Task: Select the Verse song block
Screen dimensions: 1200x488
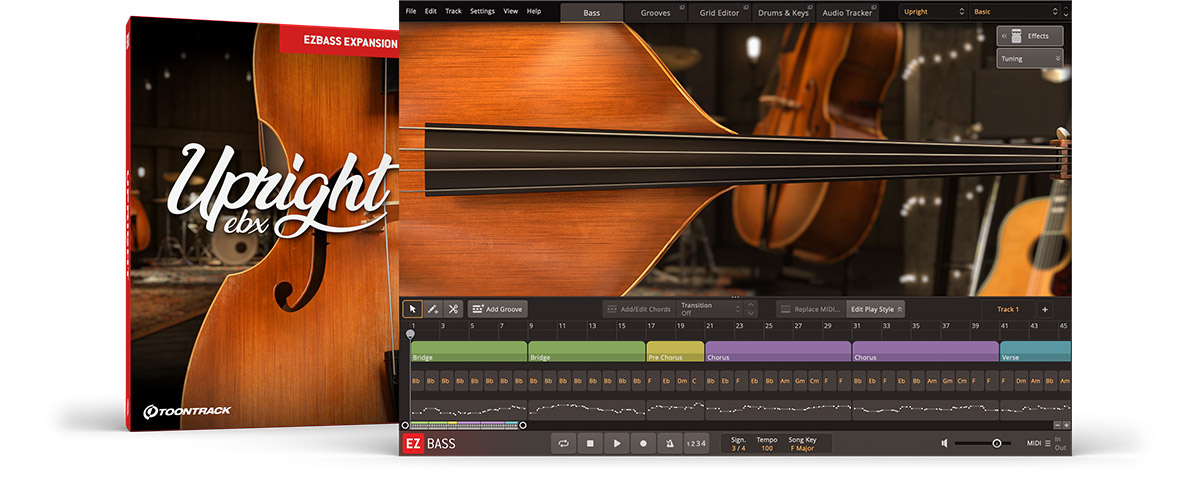Action: 1035,352
